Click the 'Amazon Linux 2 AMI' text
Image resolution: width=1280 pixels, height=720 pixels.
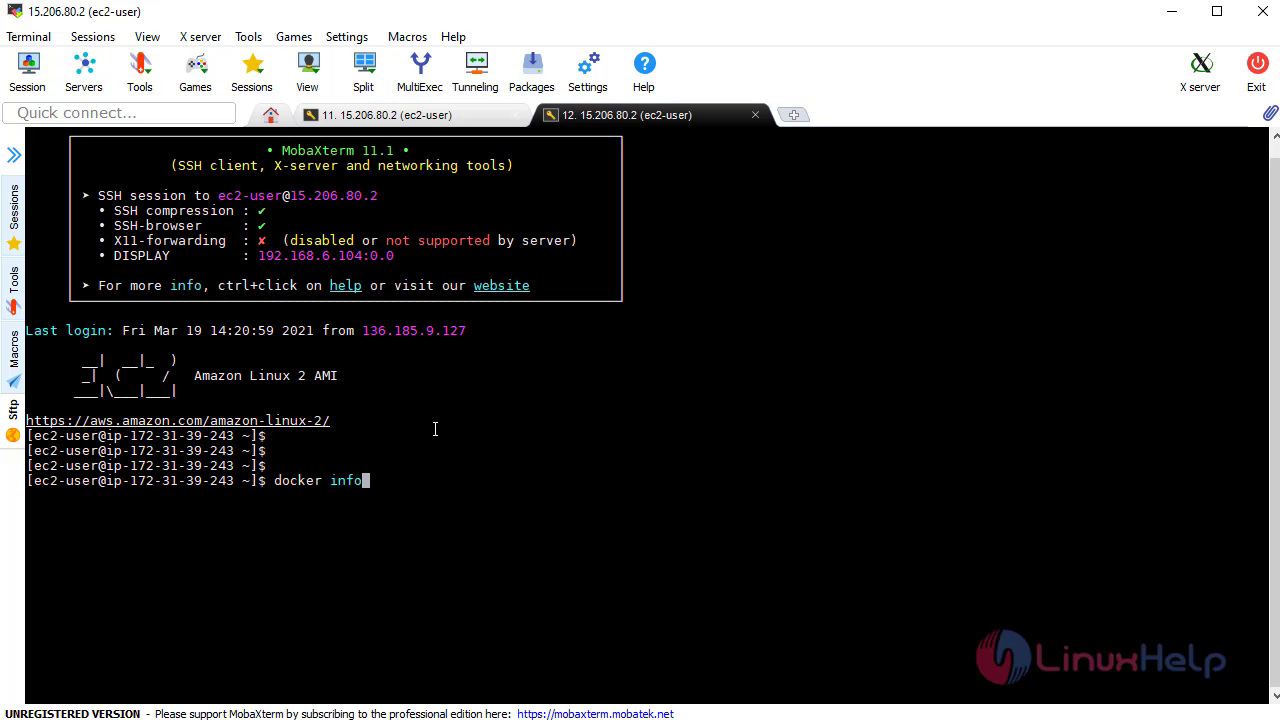(x=266, y=376)
